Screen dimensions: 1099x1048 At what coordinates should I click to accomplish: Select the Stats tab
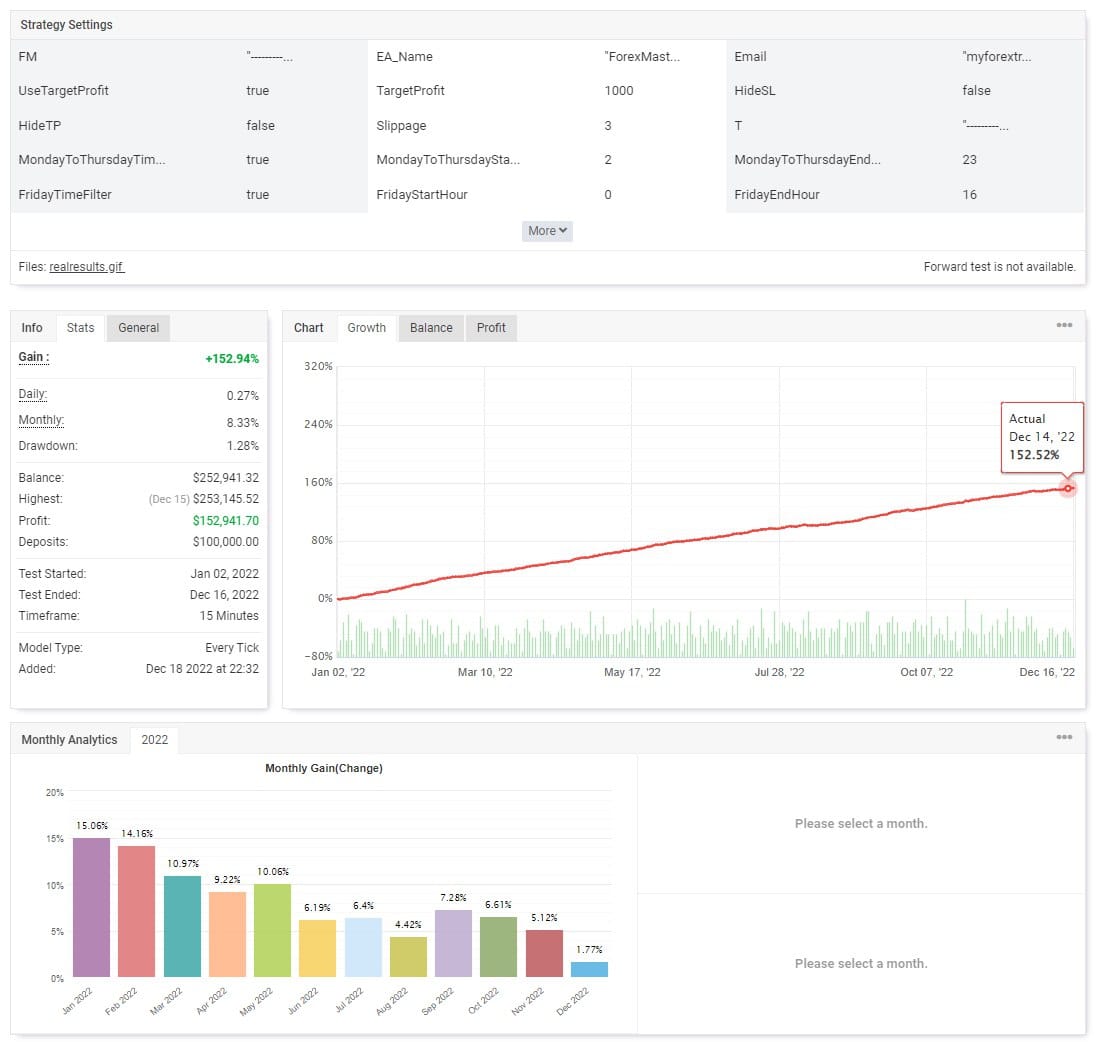[x=80, y=328]
